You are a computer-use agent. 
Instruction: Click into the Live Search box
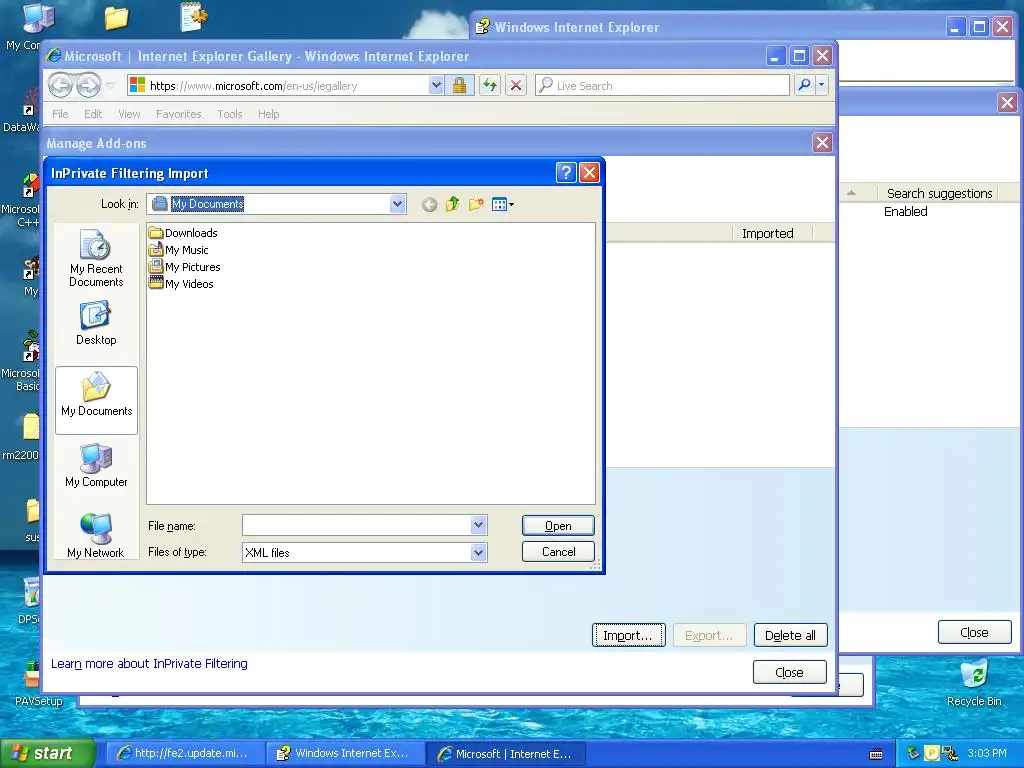[662, 85]
